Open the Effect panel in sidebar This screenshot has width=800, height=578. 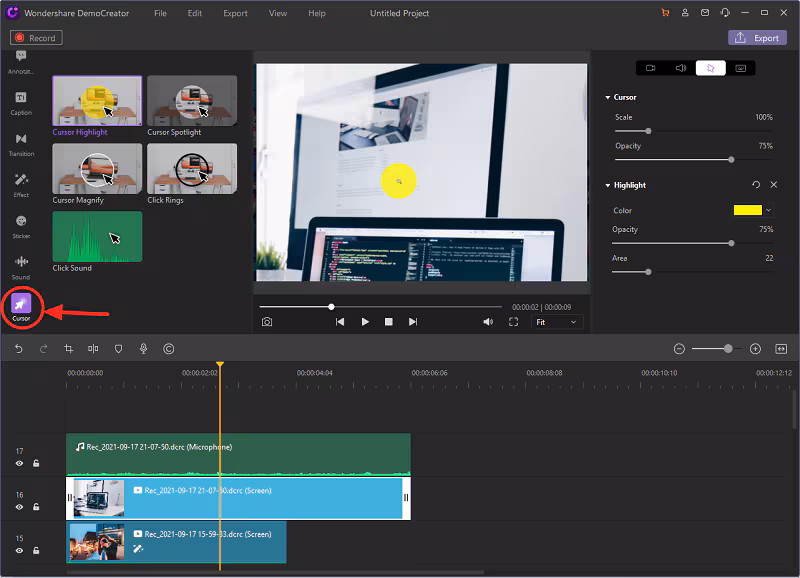(x=21, y=185)
